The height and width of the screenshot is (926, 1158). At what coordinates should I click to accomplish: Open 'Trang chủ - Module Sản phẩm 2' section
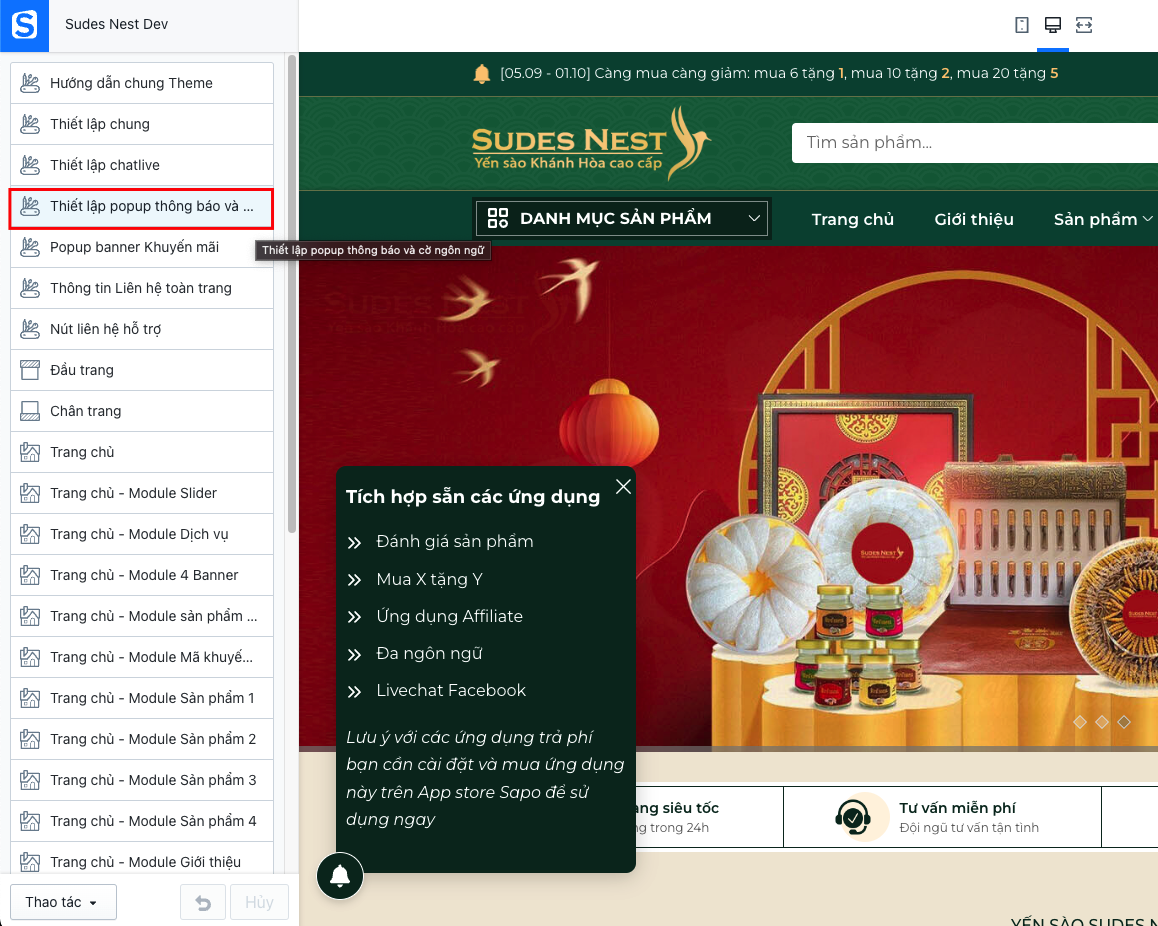pyautogui.click(x=142, y=739)
